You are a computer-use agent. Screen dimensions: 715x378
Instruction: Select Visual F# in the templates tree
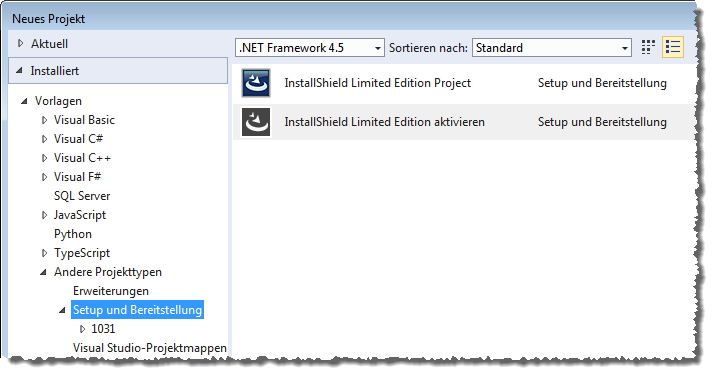pyautogui.click(x=78, y=176)
